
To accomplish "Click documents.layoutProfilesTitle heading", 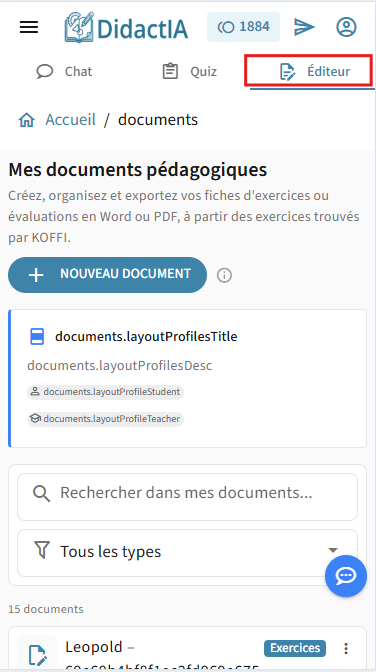I will 146,337.
